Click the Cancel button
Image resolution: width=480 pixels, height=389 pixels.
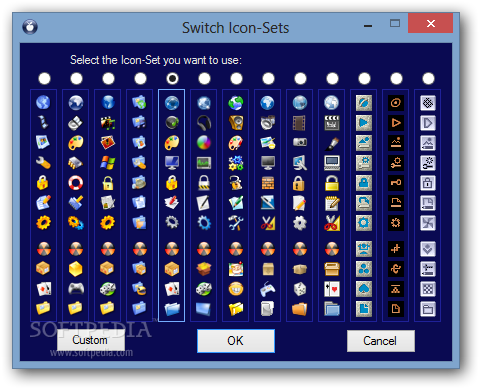tap(381, 341)
